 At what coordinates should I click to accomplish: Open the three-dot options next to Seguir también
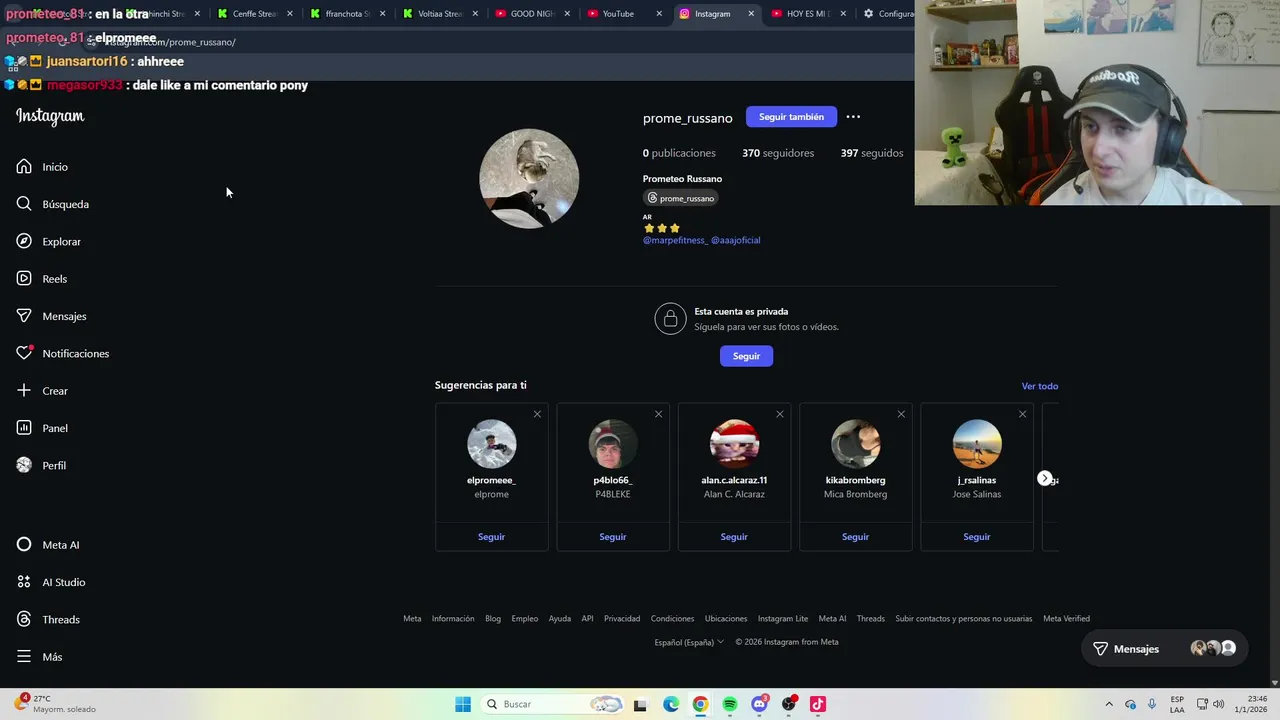click(853, 117)
